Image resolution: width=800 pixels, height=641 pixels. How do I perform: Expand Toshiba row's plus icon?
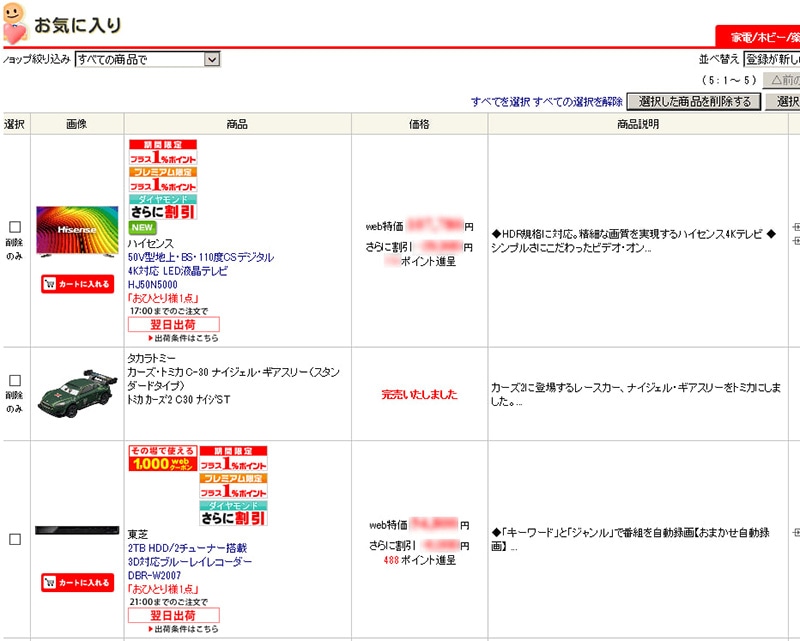796,533
